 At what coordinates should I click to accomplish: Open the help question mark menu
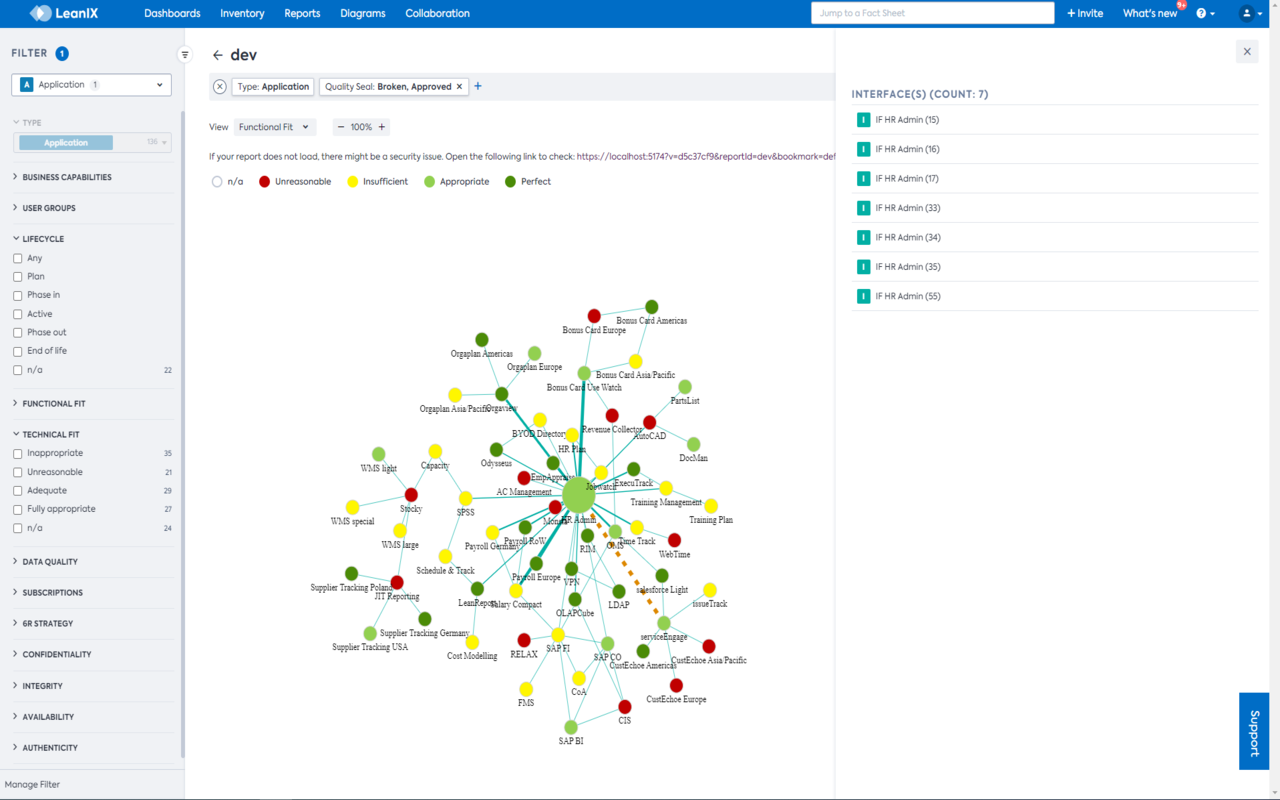pyautogui.click(x=1206, y=13)
